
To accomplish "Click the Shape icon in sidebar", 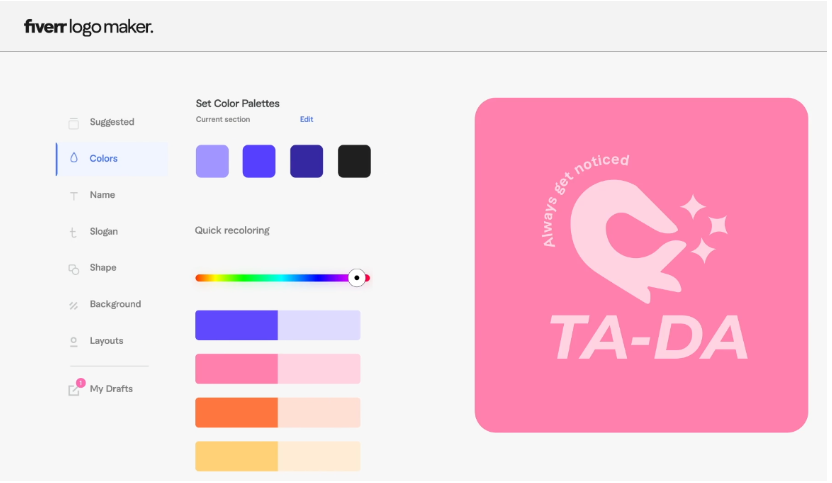I will pyautogui.click(x=74, y=269).
